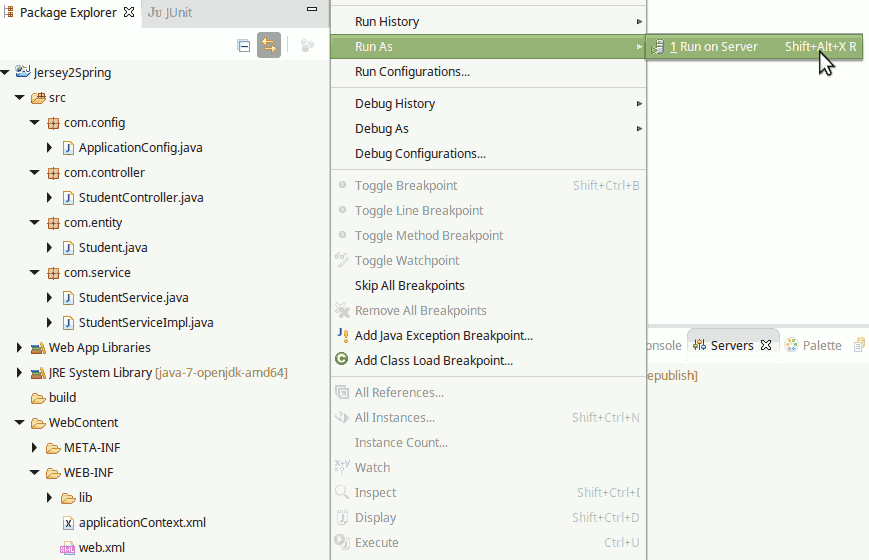Click the Add Class Load Breakpoint icon
This screenshot has width=869, height=560.
point(342,361)
